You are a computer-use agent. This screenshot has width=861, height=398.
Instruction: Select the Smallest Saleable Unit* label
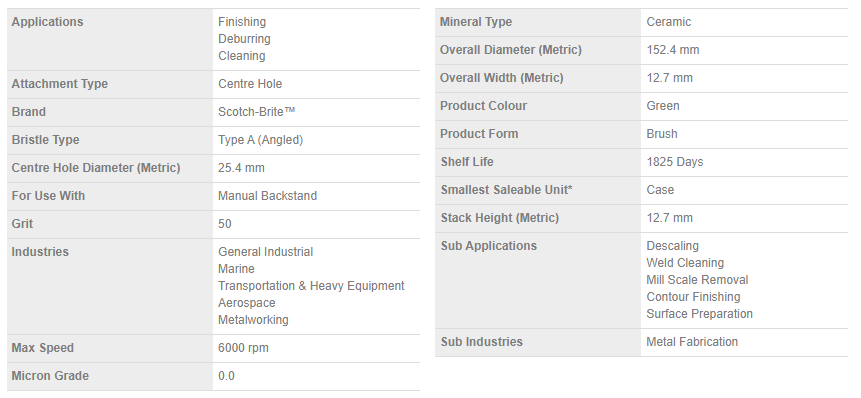click(x=506, y=190)
